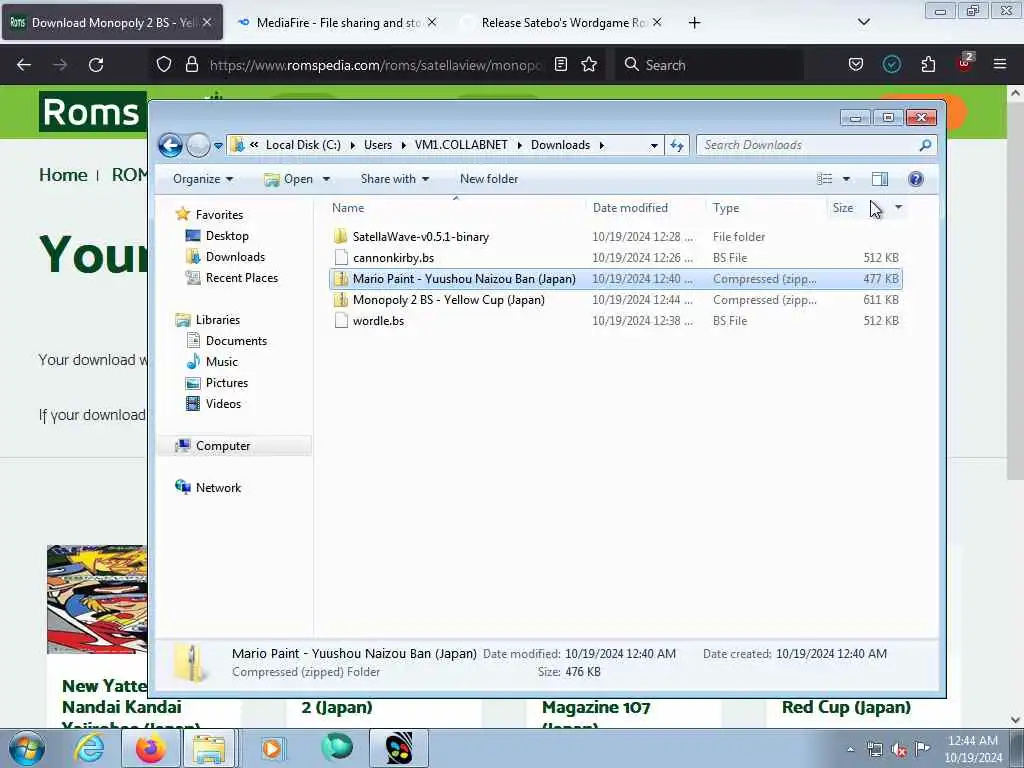
Task: Select Network in the navigation pane
Action: pos(218,488)
